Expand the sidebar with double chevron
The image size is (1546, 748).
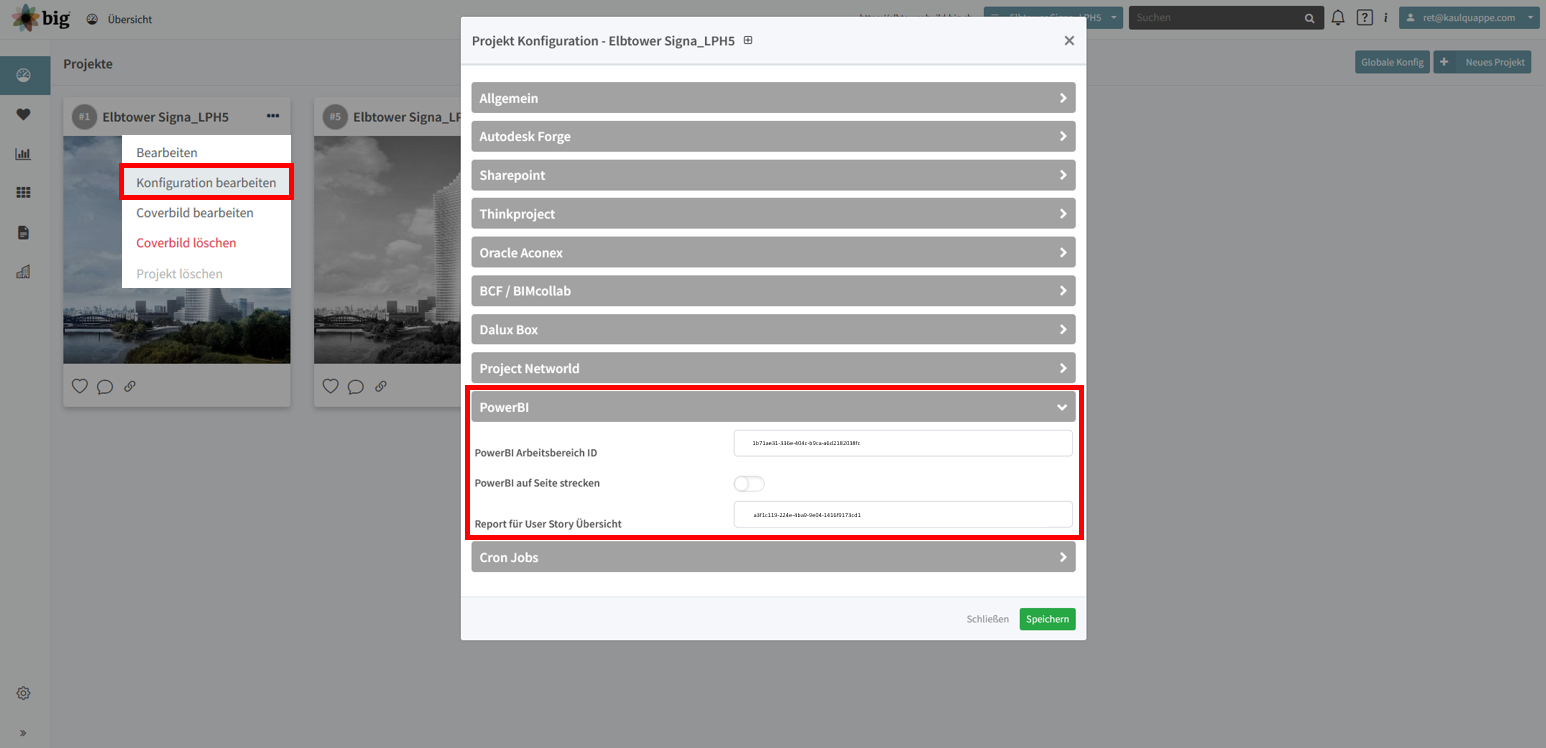point(24,733)
